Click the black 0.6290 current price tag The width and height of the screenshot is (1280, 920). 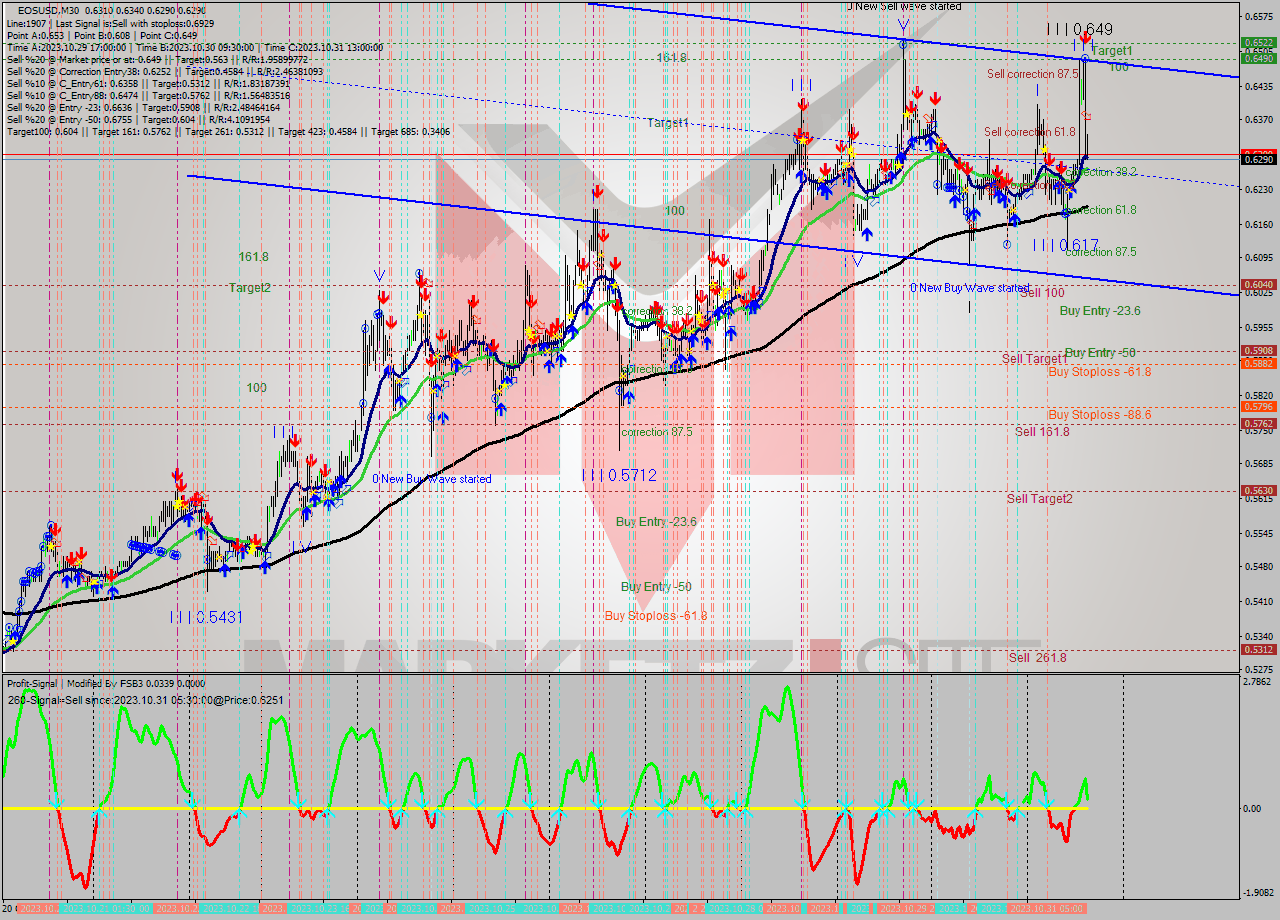[x=1257, y=158]
